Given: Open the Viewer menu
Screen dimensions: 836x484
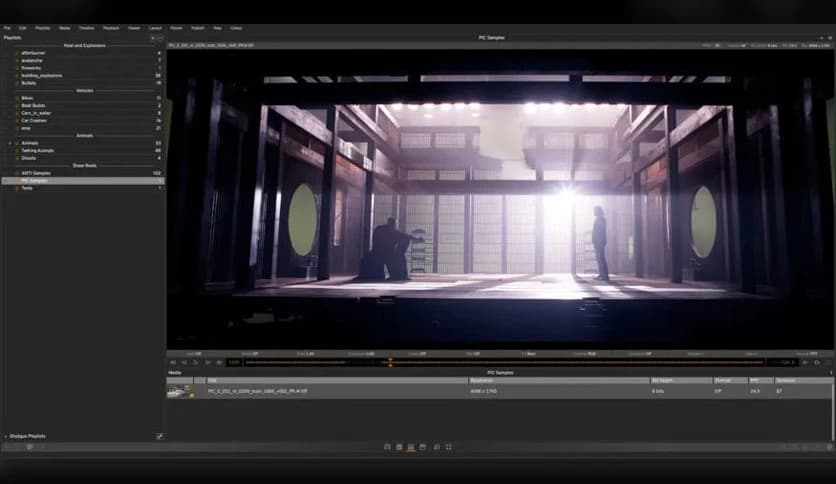Looking at the screenshot, I should (134, 28).
